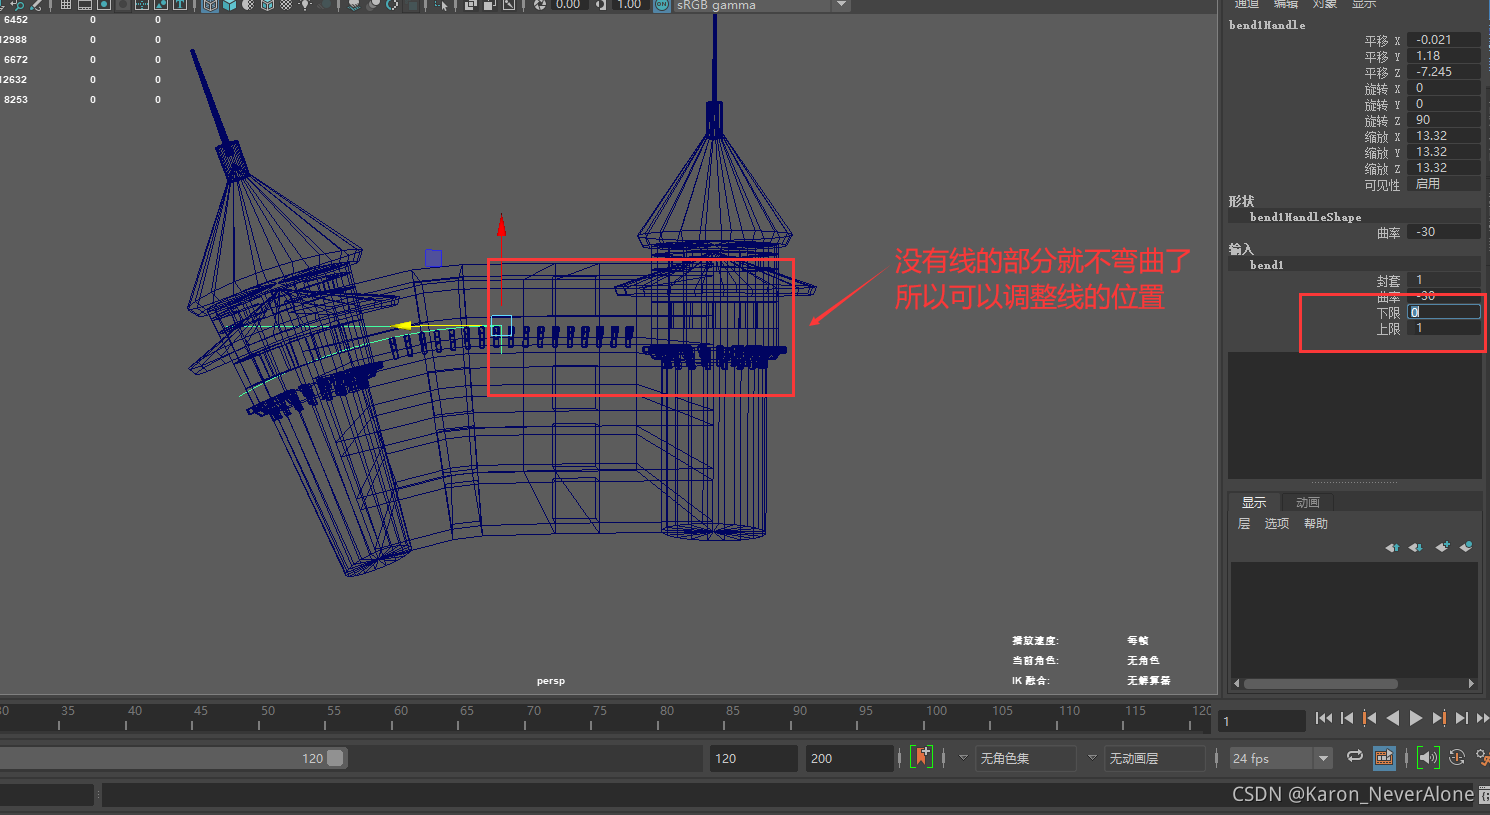
Task: Click animation end time field 200
Action: click(x=850, y=758)
